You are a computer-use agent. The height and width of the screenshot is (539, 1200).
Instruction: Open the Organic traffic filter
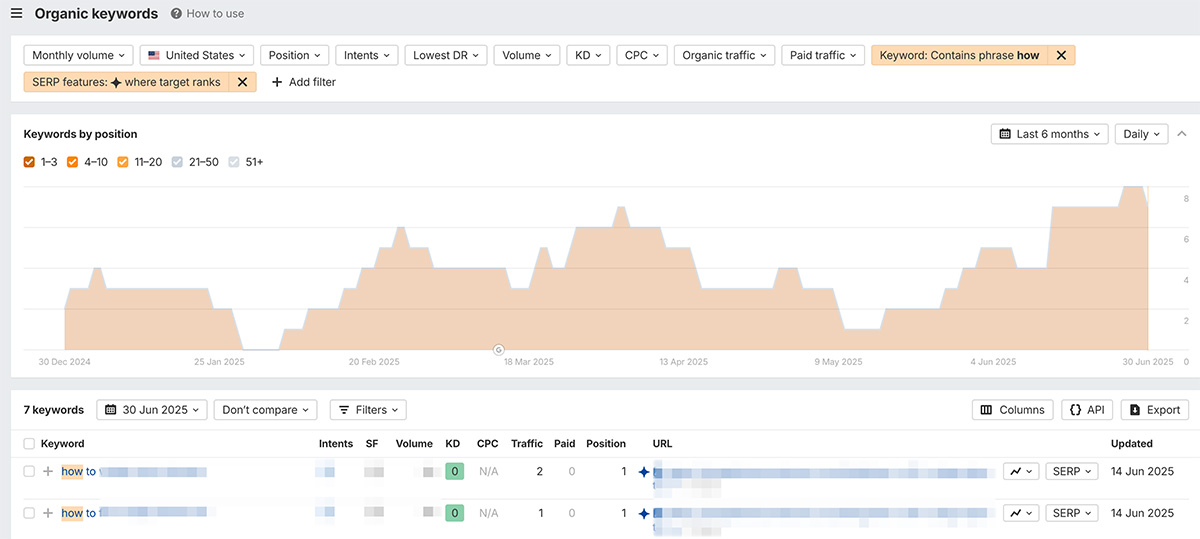724,56
